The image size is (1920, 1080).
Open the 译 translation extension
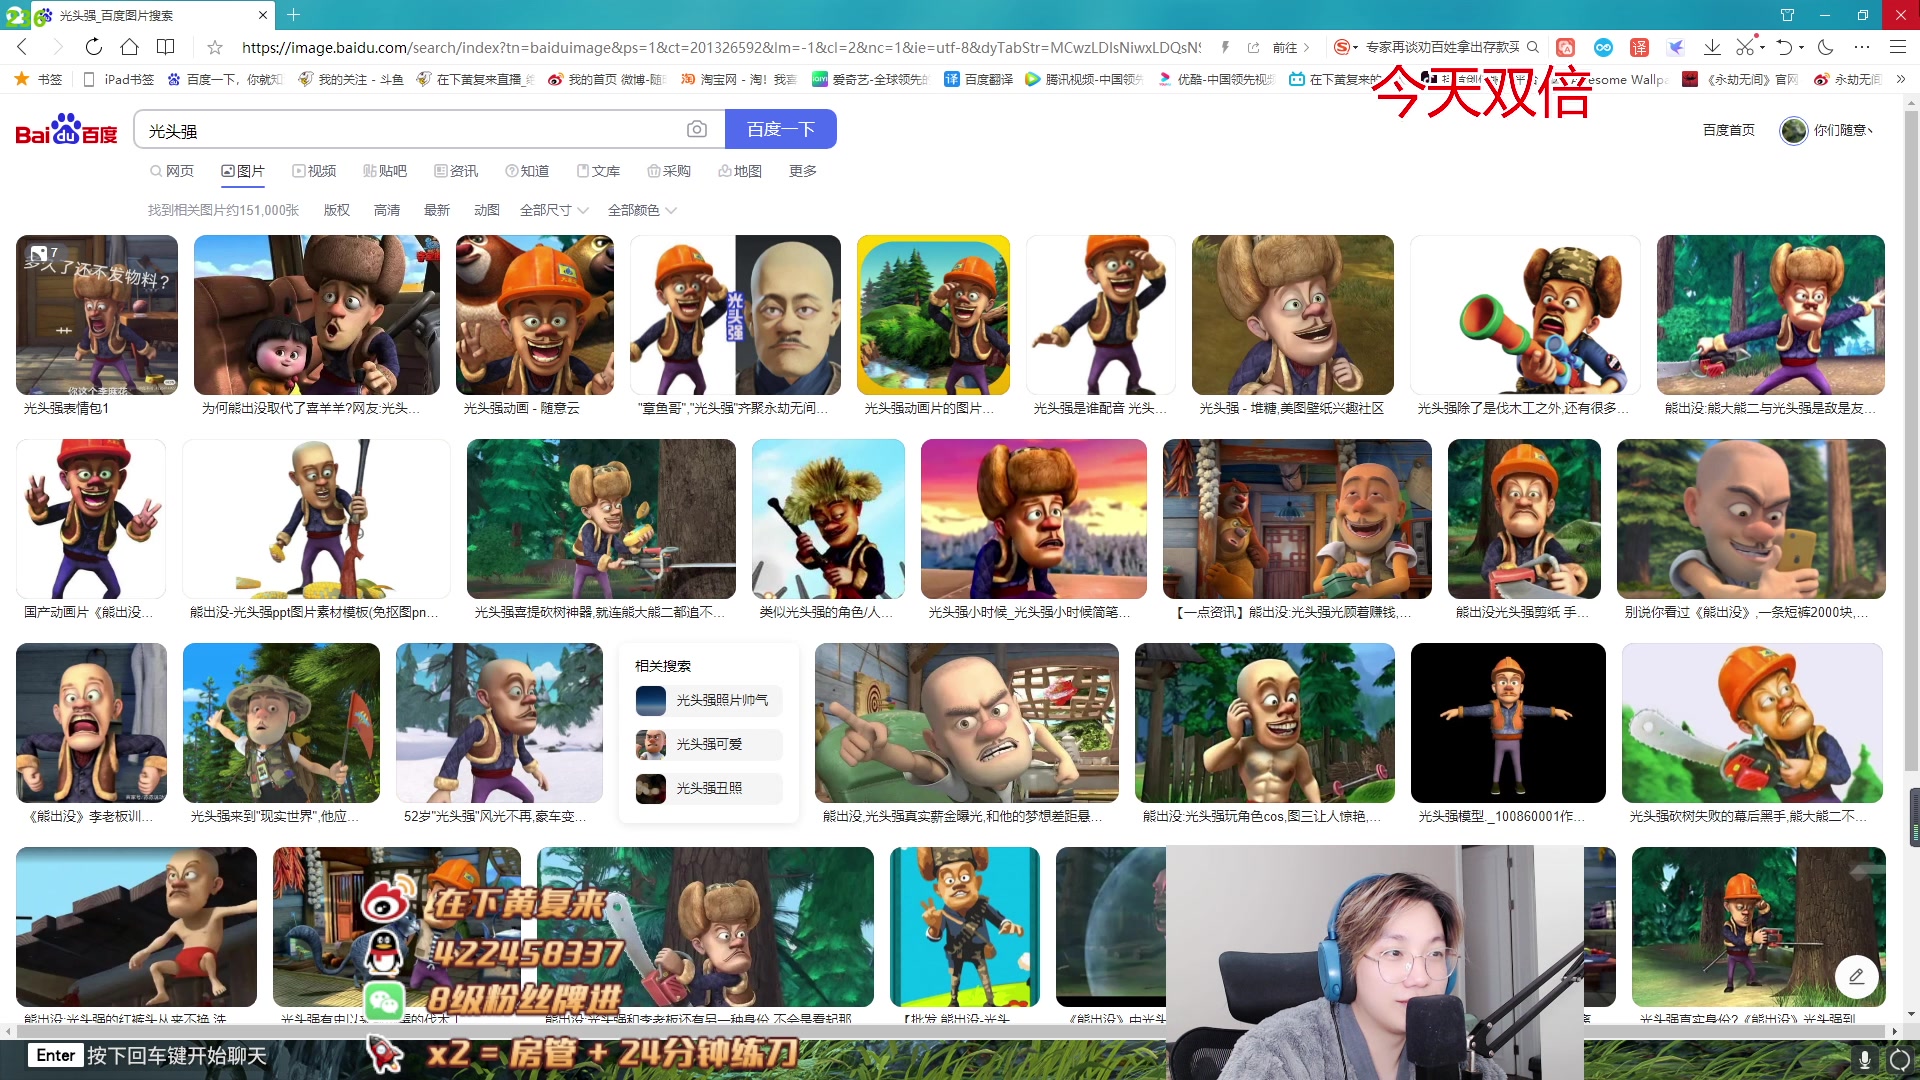coord(1639,47)
